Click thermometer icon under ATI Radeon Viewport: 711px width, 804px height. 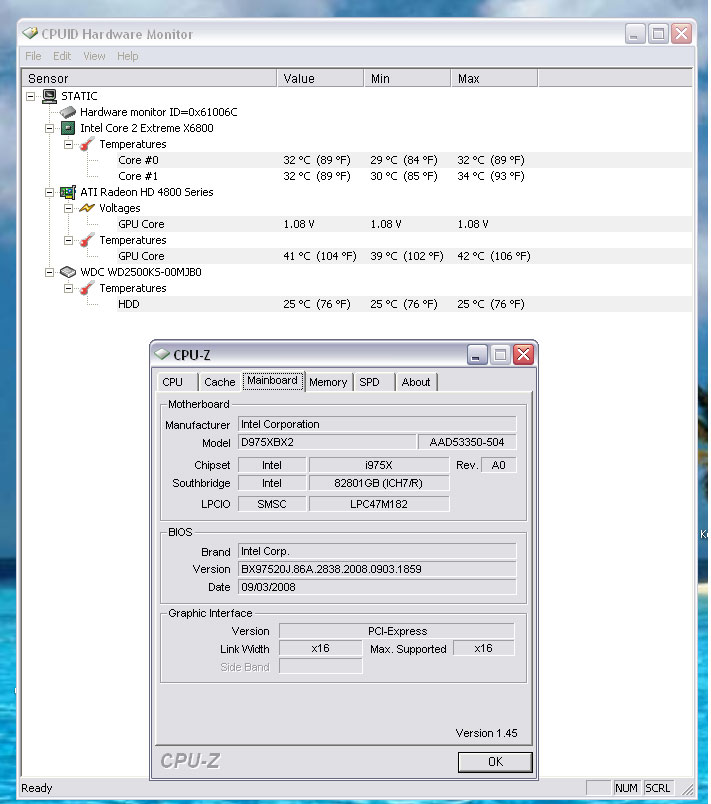(x=87, y=239)
